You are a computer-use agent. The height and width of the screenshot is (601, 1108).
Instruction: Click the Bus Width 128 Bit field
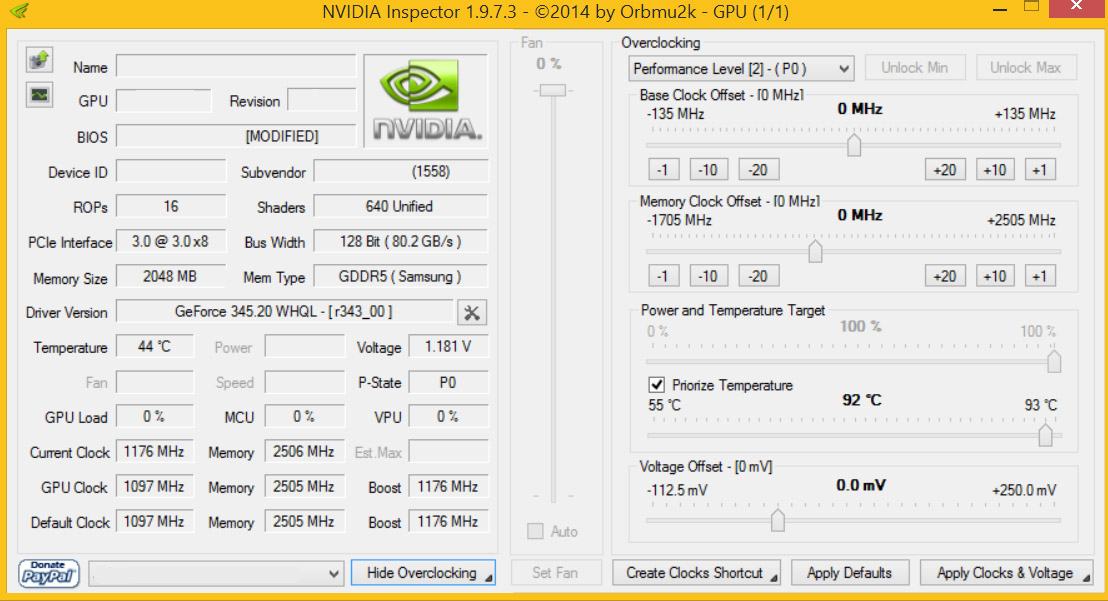[x=401, y=242]
